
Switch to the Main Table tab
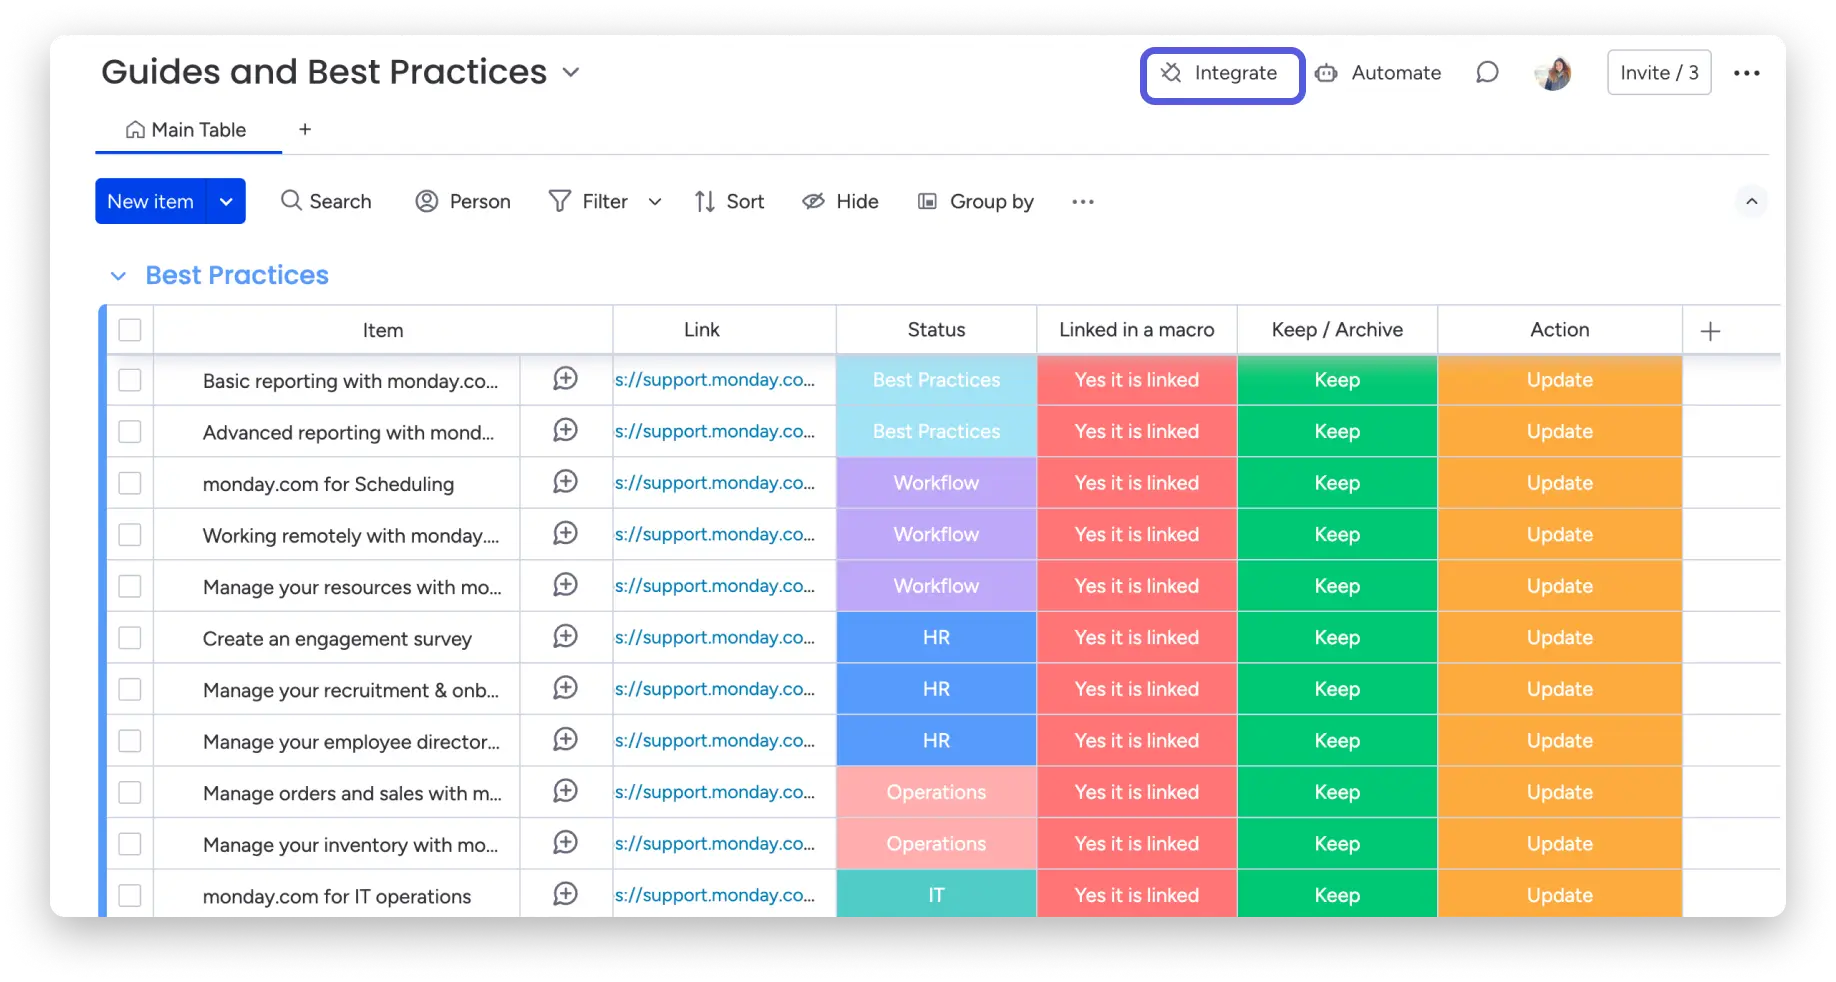tap(187, 130)
